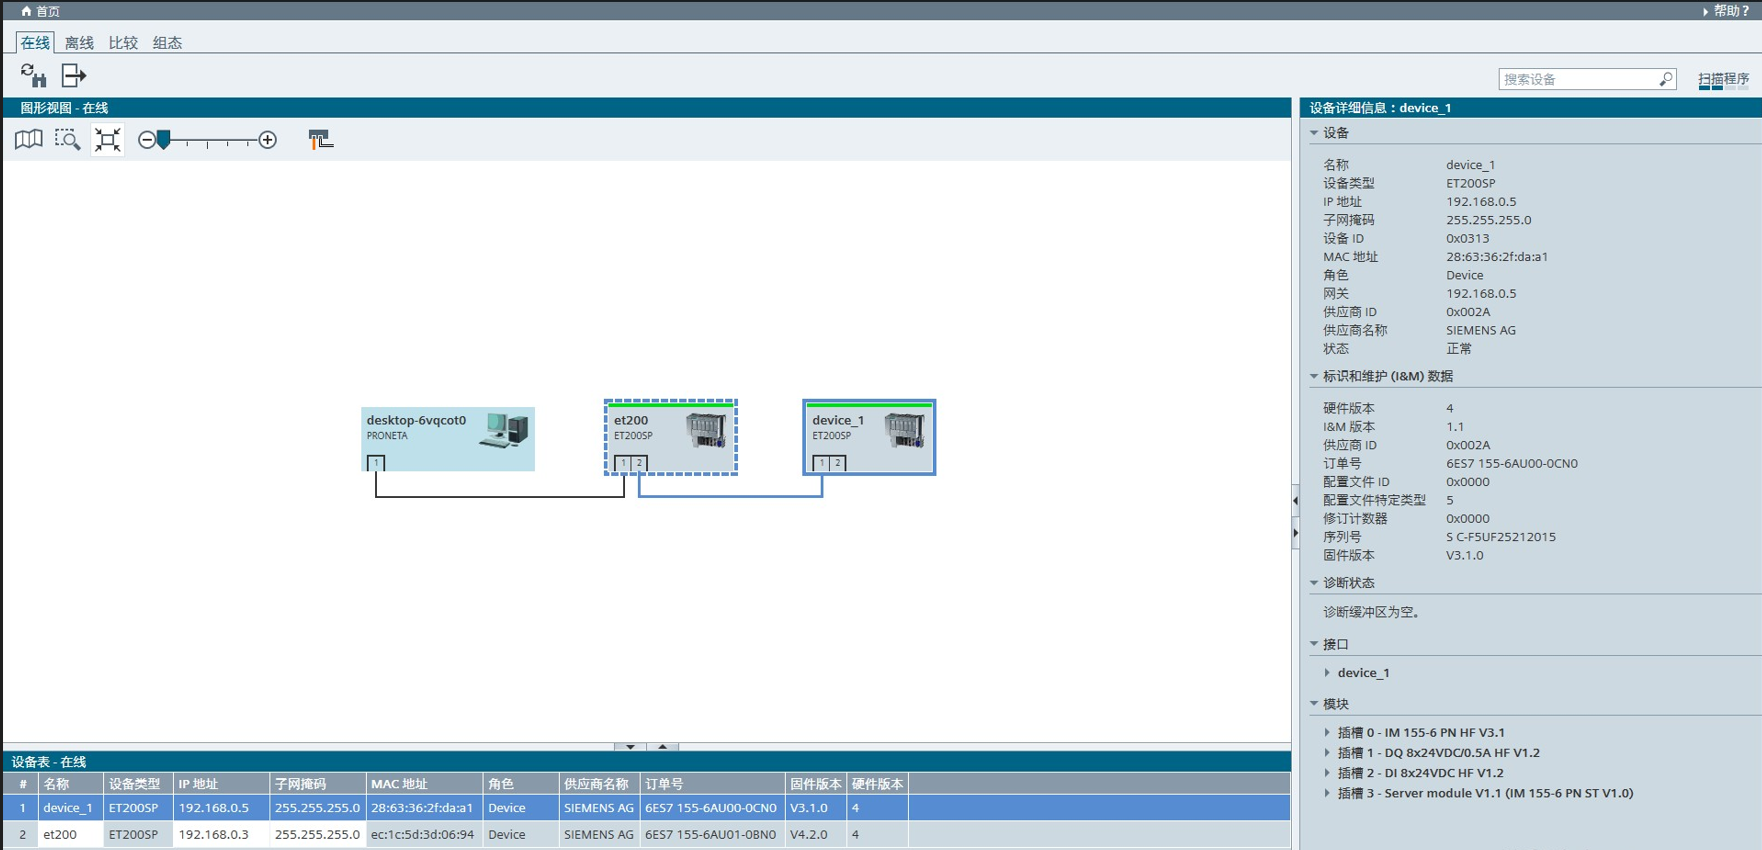Switch to the 离线 tab
This screenshot has height=850, width=1762.
click(x=79, y=43)
